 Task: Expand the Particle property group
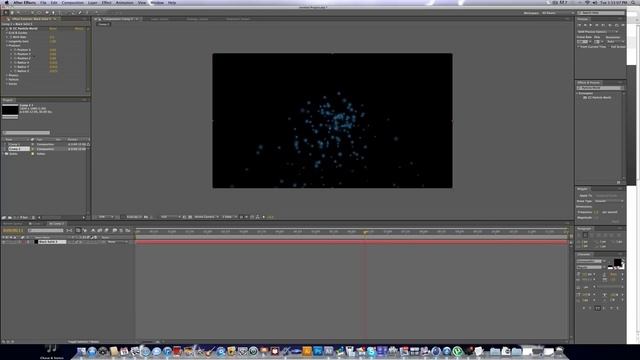click(x=7, y=80)
